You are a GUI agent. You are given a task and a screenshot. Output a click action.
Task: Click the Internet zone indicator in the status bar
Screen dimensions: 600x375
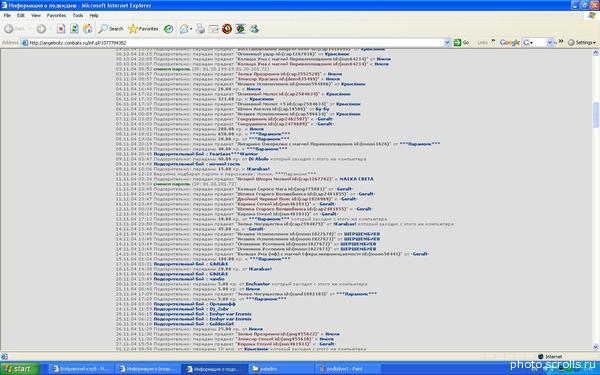(550, 357)
